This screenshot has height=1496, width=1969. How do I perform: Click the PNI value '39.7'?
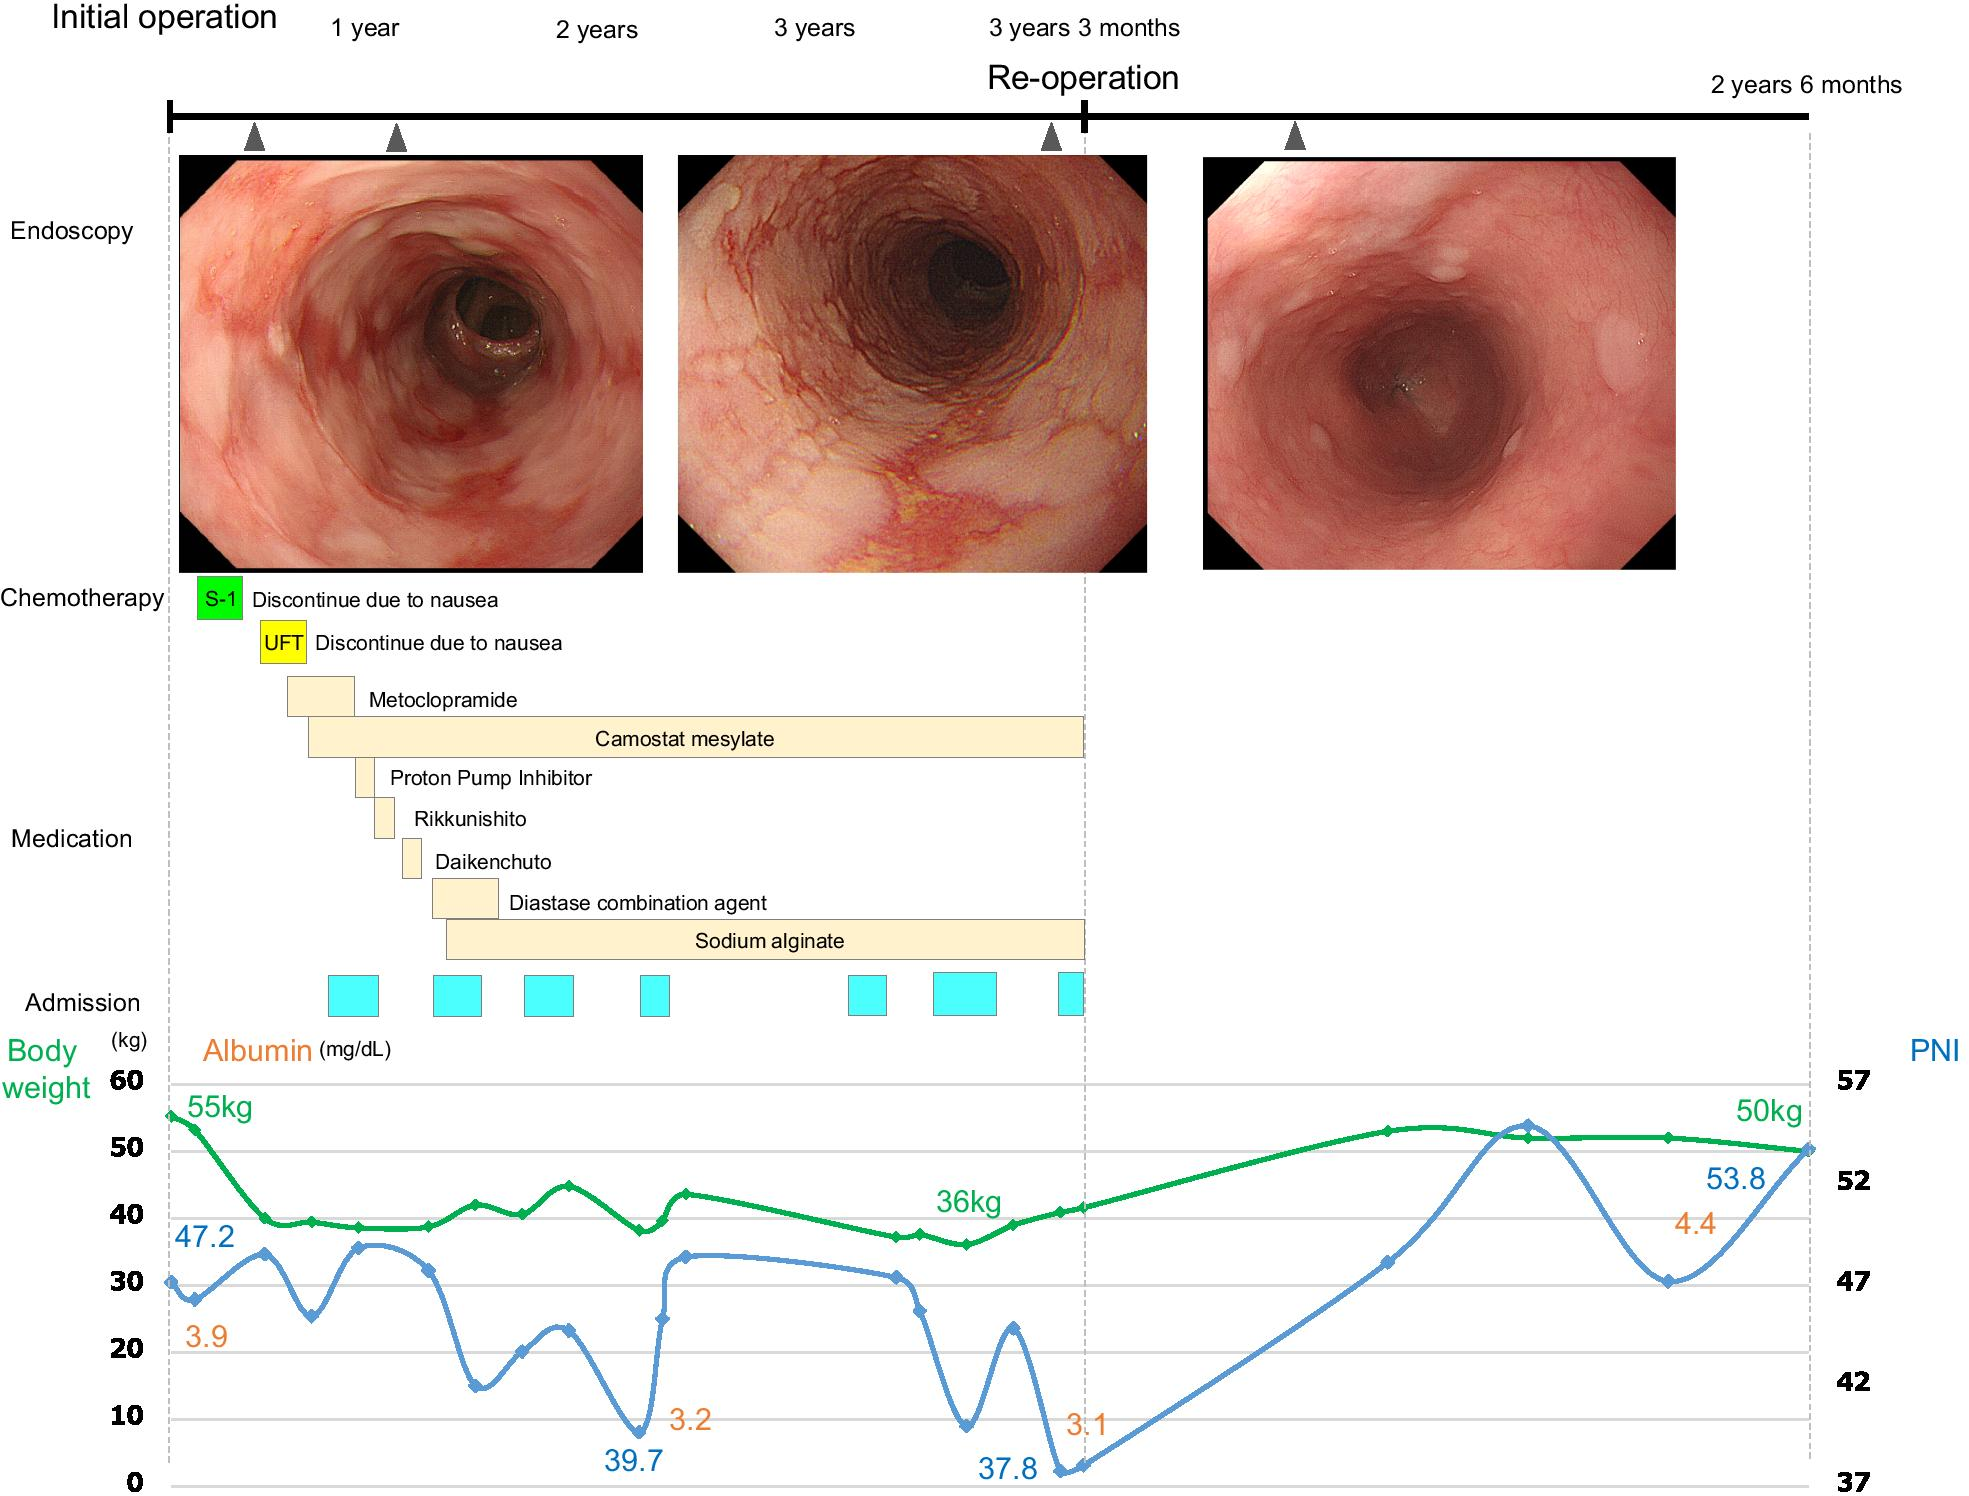coord(634,1461)
